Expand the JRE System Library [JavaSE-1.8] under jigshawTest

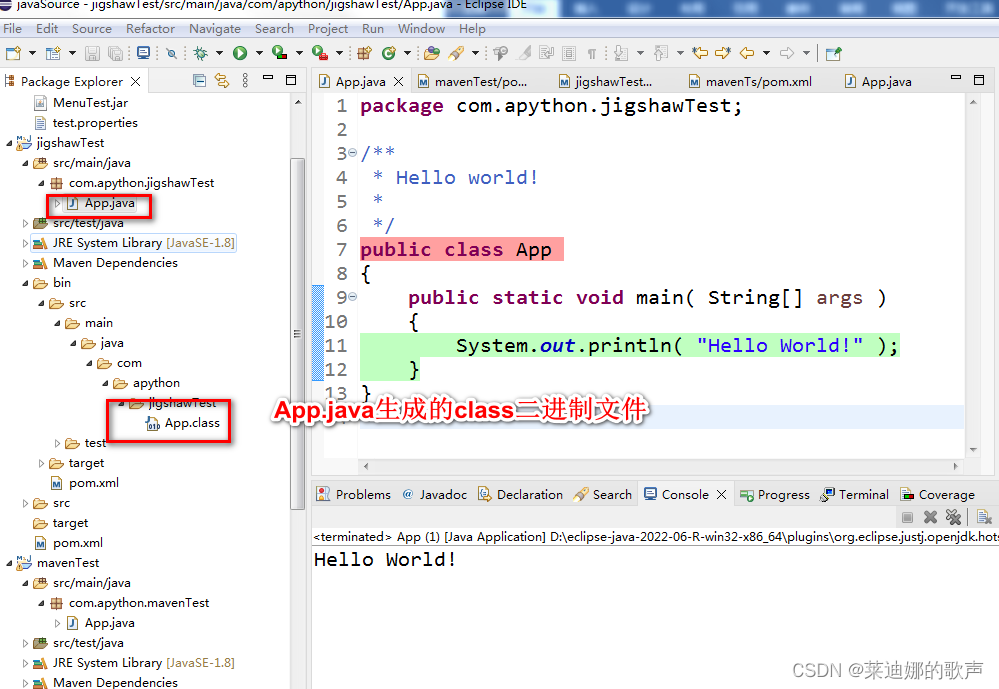tap(25, 243)
